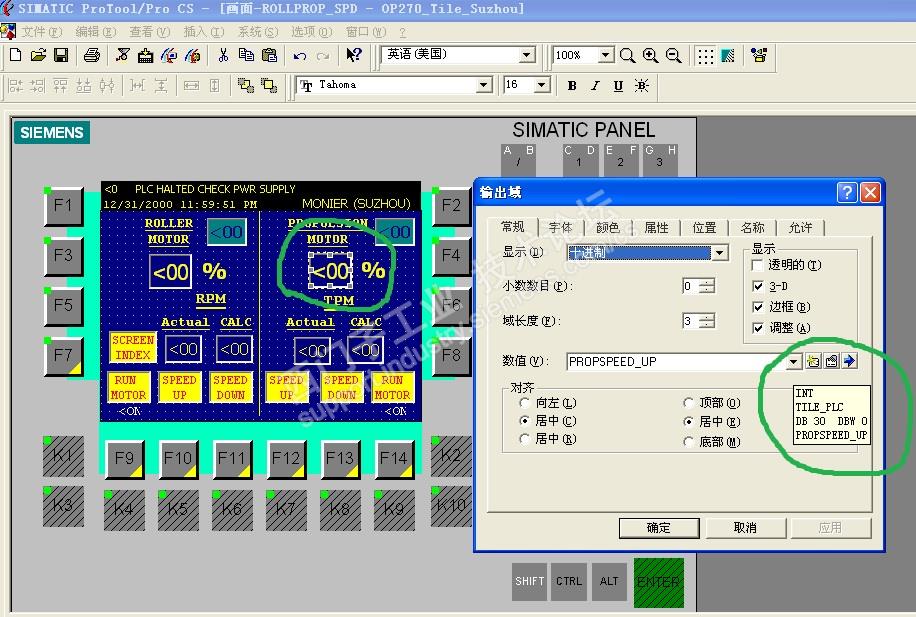Click the Paste clipboard icon

(269, 55)
